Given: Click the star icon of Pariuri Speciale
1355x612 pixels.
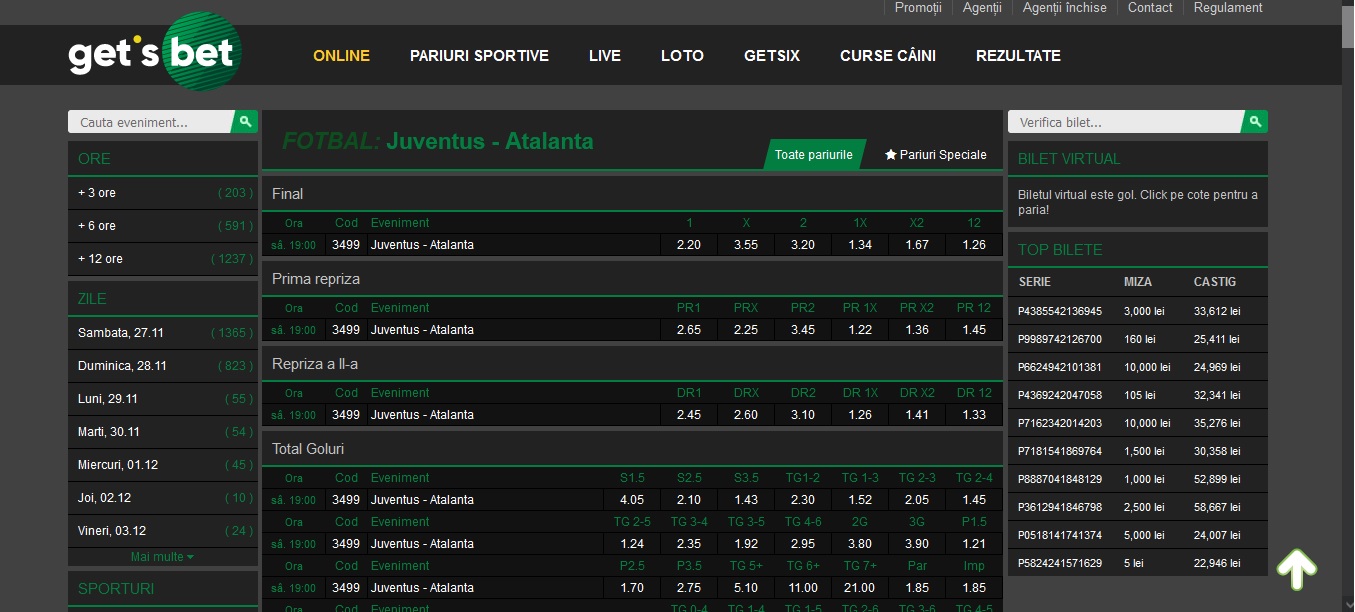Looking at the screenshot, I should 891,155.
